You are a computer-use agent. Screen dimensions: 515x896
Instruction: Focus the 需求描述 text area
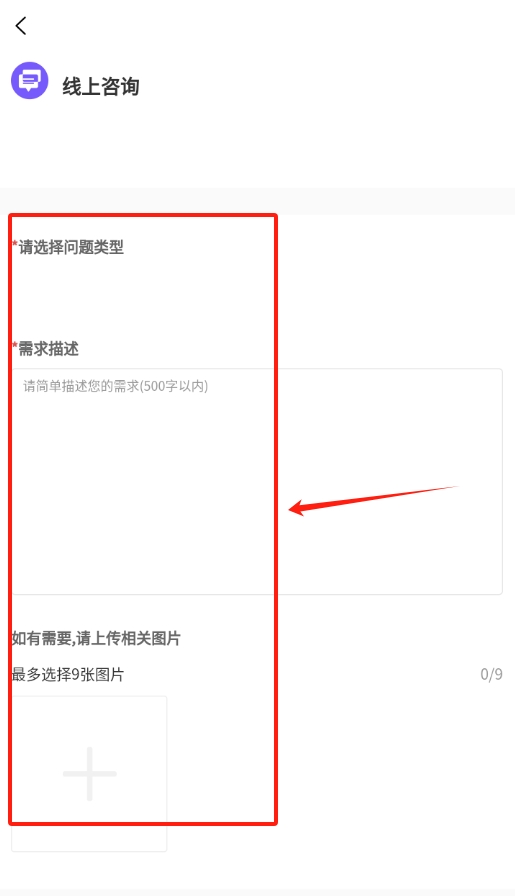pyautogui.click(x=257, y=482)
